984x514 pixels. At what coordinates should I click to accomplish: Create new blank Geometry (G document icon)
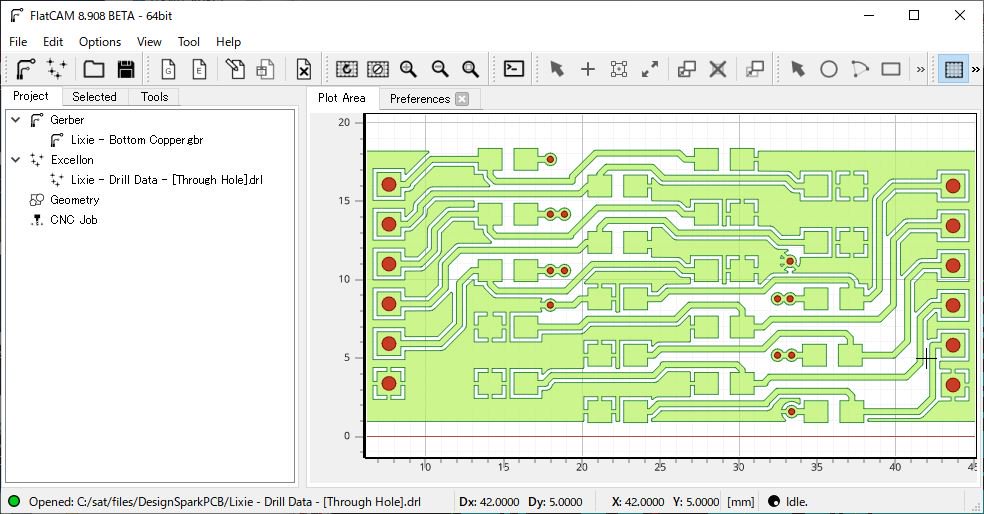(x=168, y=69)
